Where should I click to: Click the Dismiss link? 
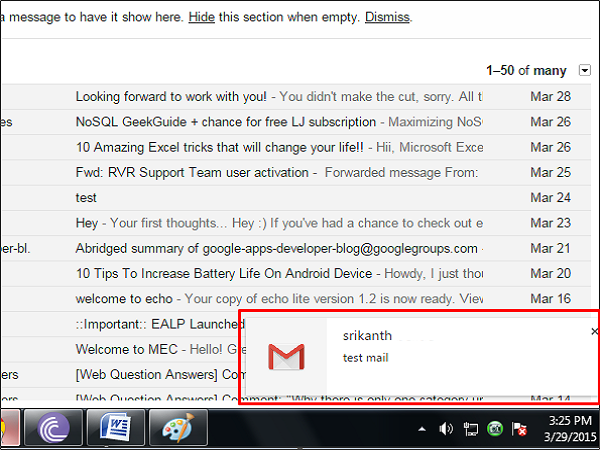[387, 17]
